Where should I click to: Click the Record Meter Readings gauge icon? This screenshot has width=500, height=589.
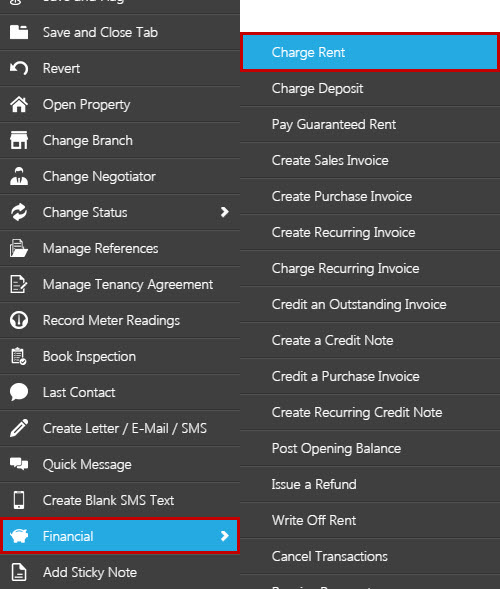(19, 320)
